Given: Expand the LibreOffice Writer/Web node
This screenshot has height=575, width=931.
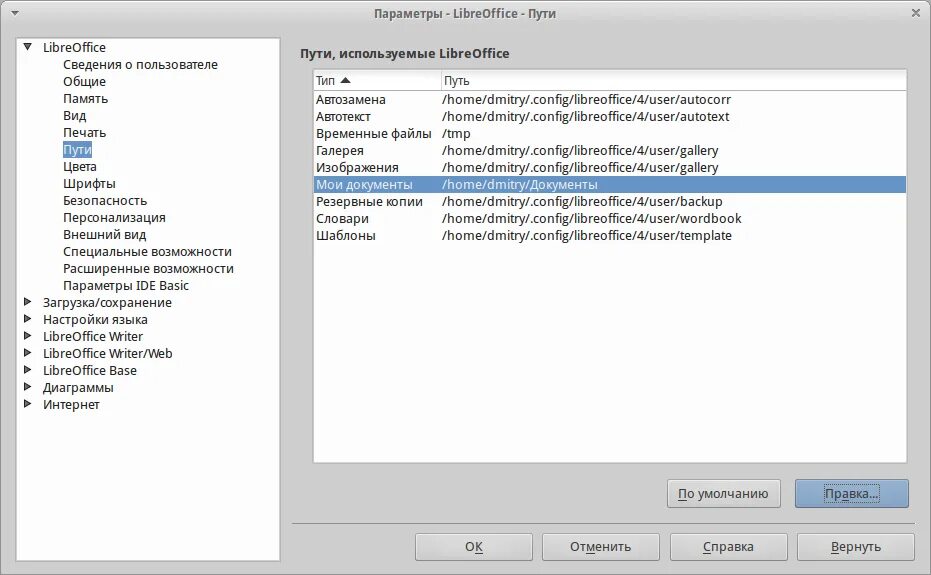Looking at the screenshot, I should (x=27, y=353).
